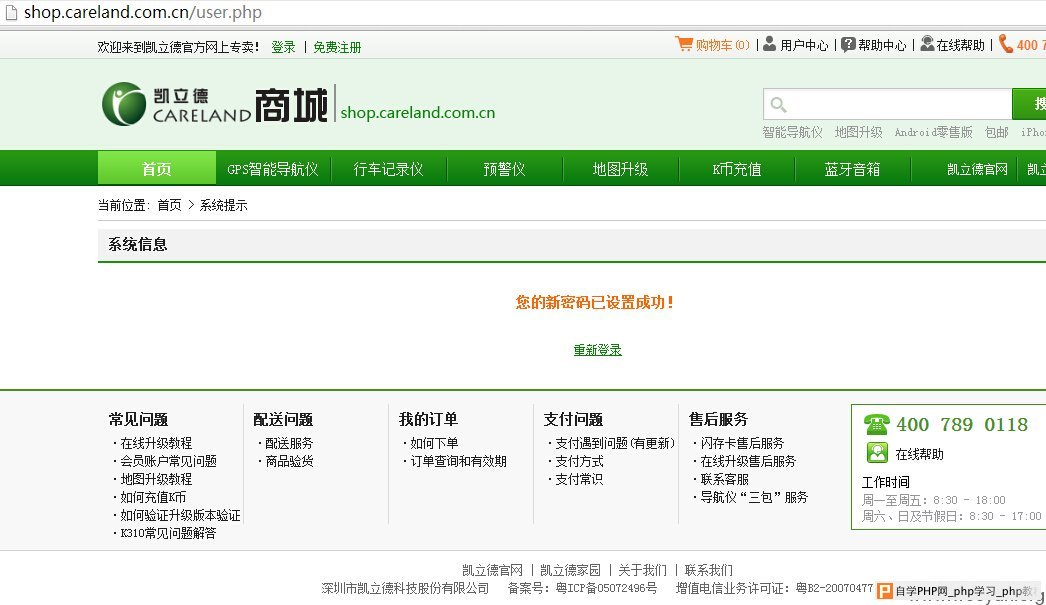Click the orange phone icon in top bar
Image resolution: width=1046 pixels, height=605 pixels.
tap(1005, 45)
